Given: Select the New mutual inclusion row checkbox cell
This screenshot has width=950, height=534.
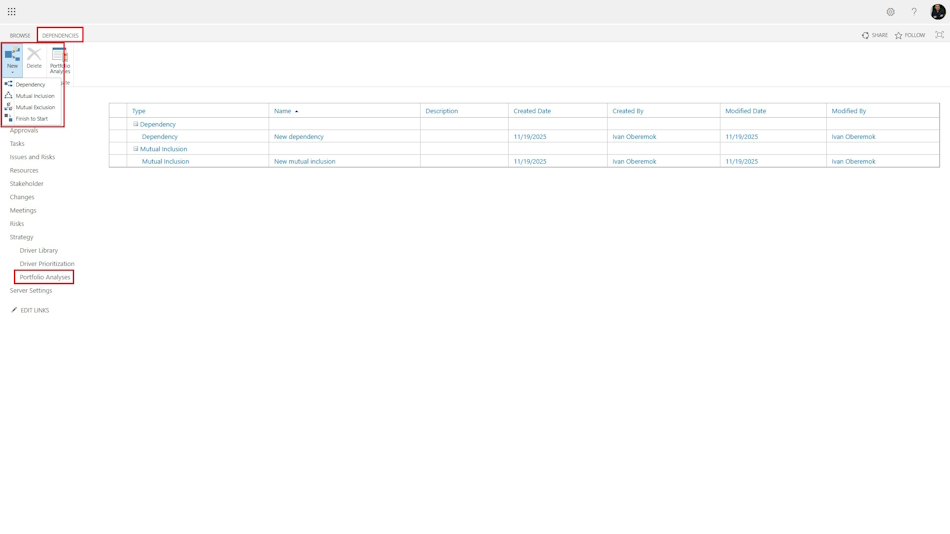Looking at the screenshot, I should [118, 161].
